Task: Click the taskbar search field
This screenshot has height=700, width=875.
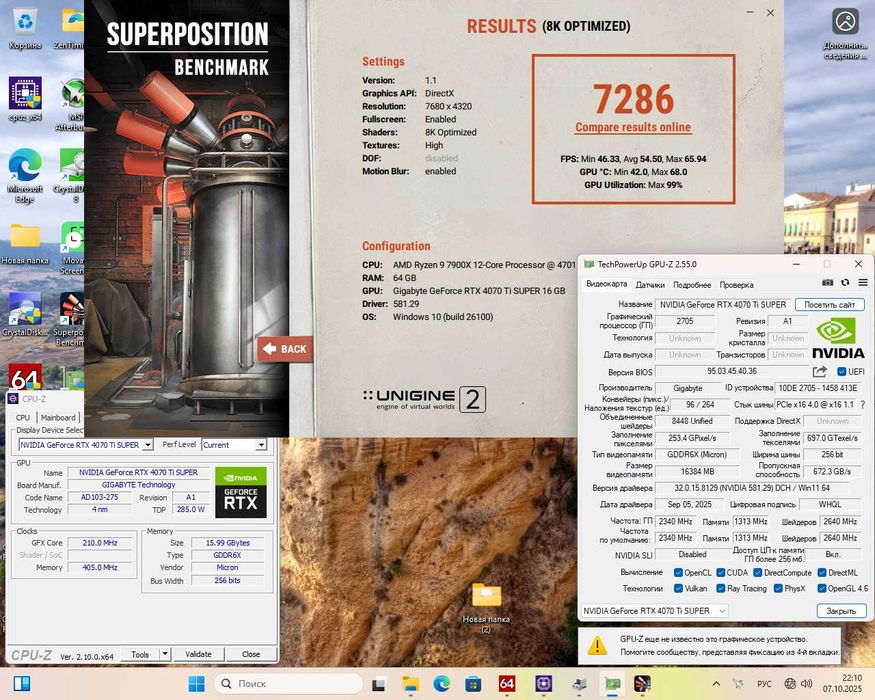Action: click(289, 683)
